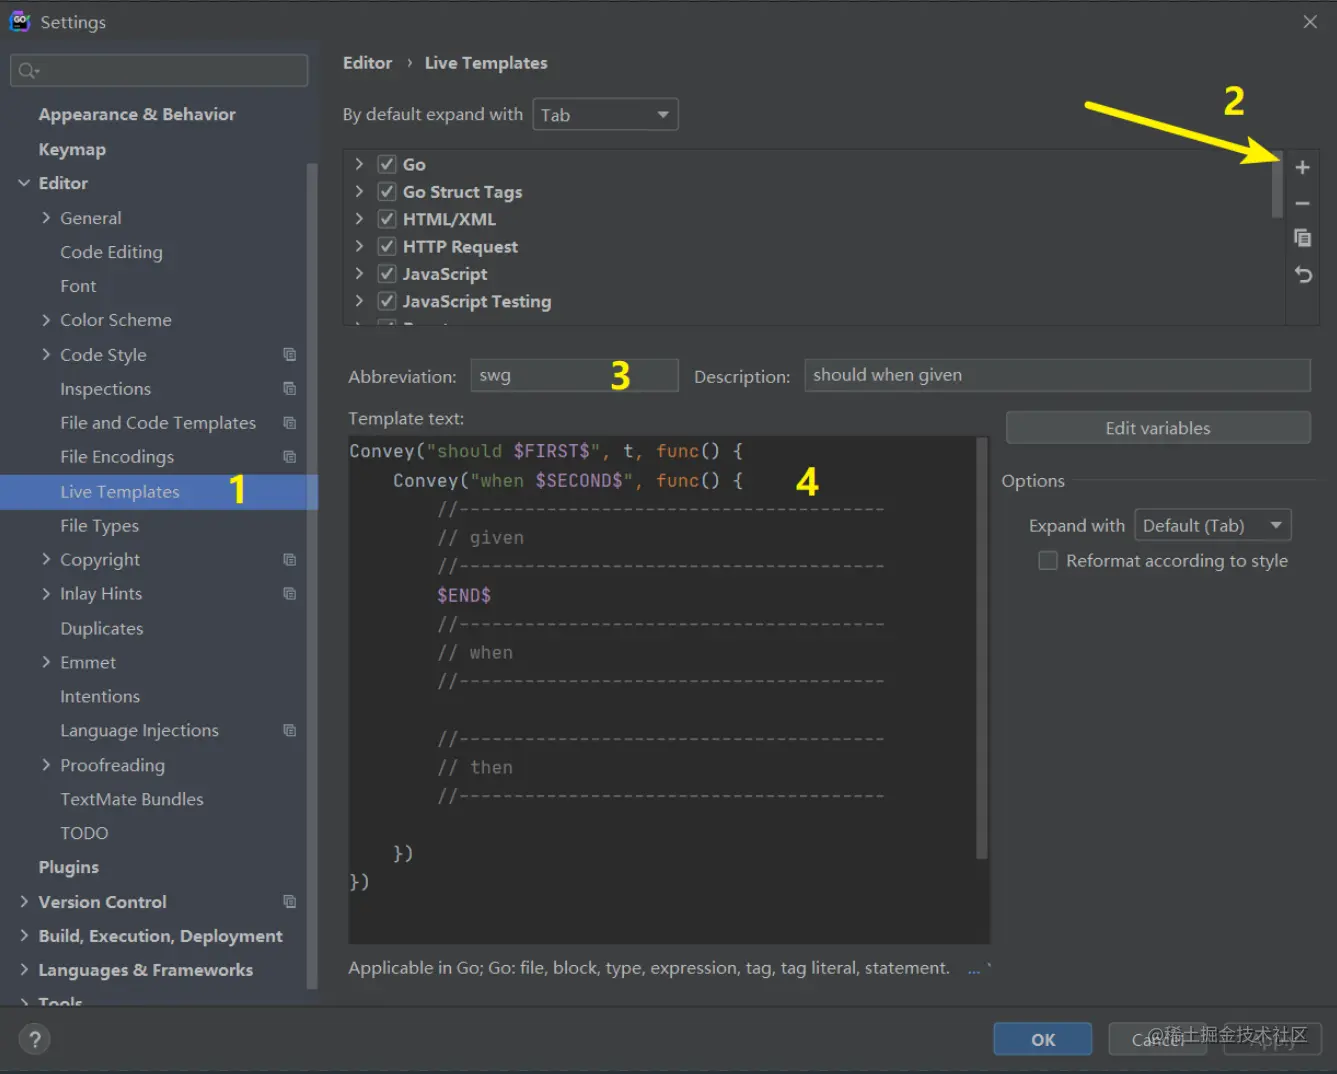
Task: Confirm settings with the OK button
Action: (x=1043, y=1039)
